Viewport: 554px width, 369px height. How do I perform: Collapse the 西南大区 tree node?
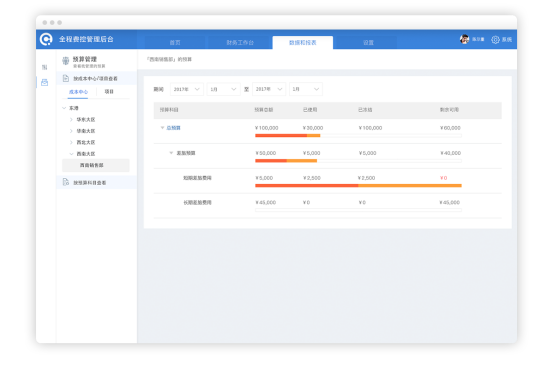[71, 154]
